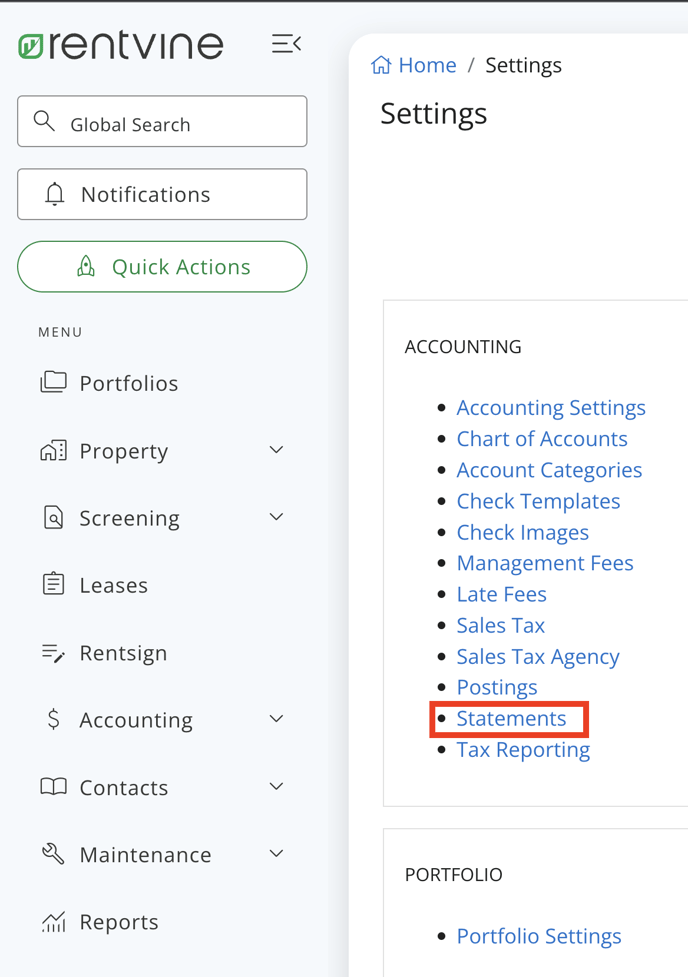Expand the Contacts menu section
Viewport: 688px width, 977px height.
point(276,786)
